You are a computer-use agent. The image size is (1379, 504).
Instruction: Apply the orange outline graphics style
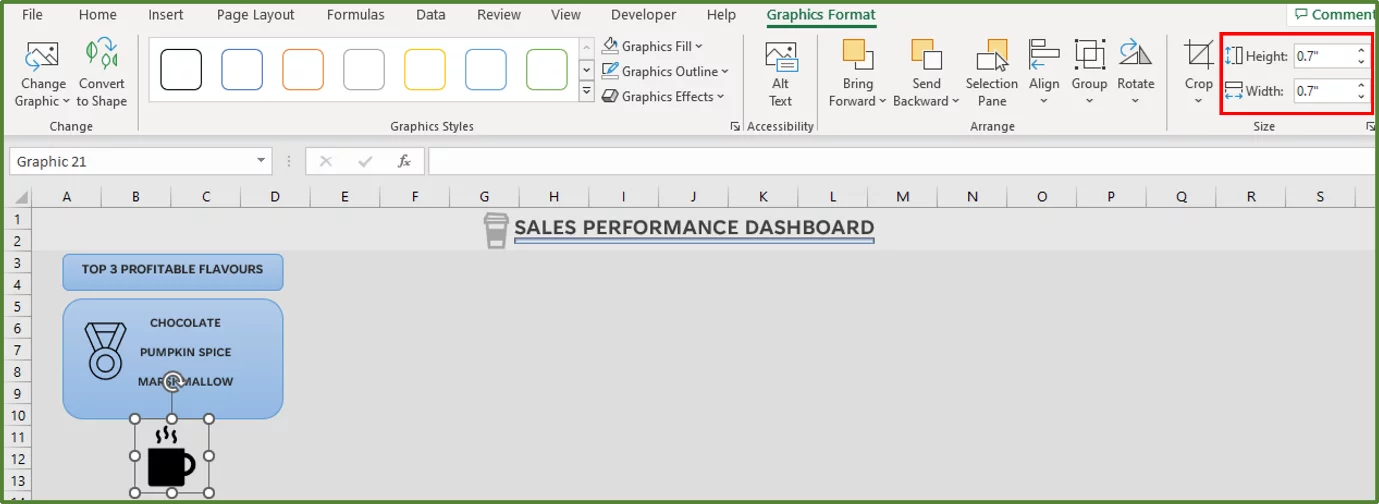click(303, 70)
